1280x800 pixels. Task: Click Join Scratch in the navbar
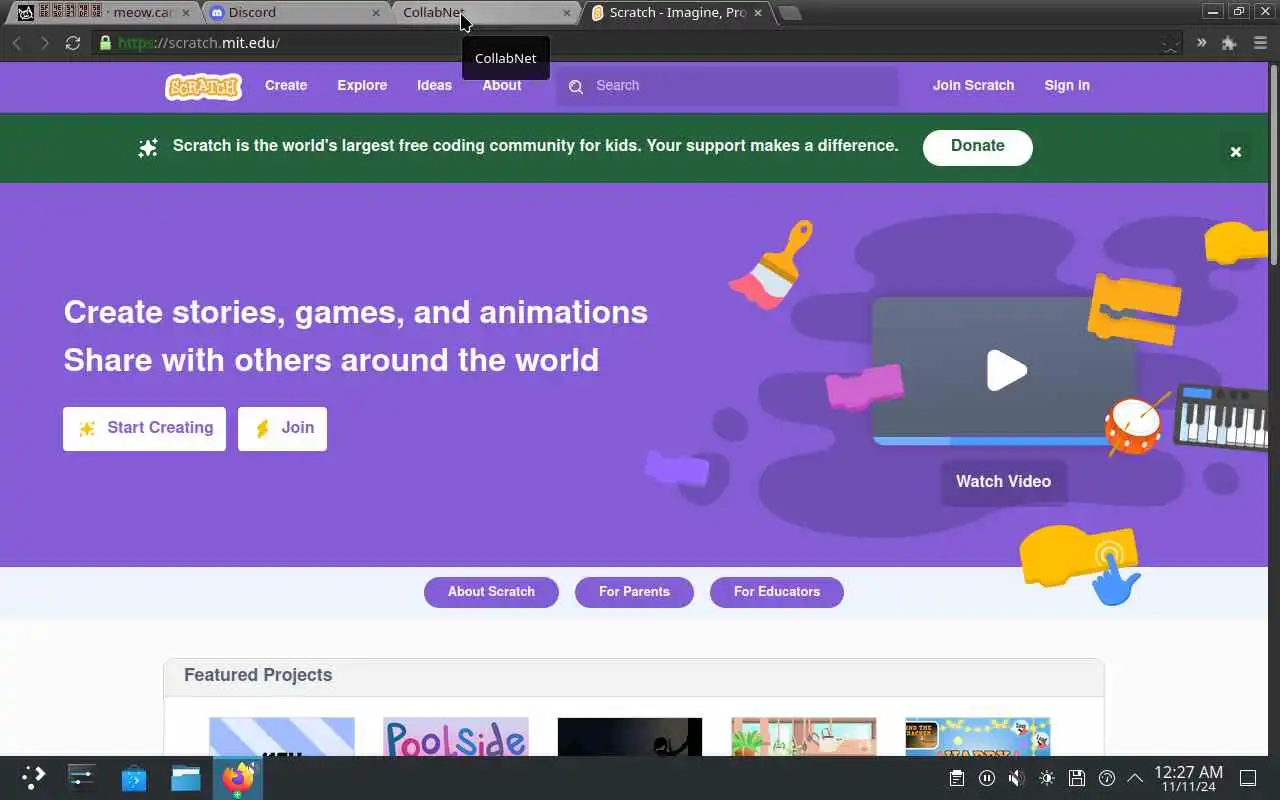pyautogui.click(x=973, y=85)
